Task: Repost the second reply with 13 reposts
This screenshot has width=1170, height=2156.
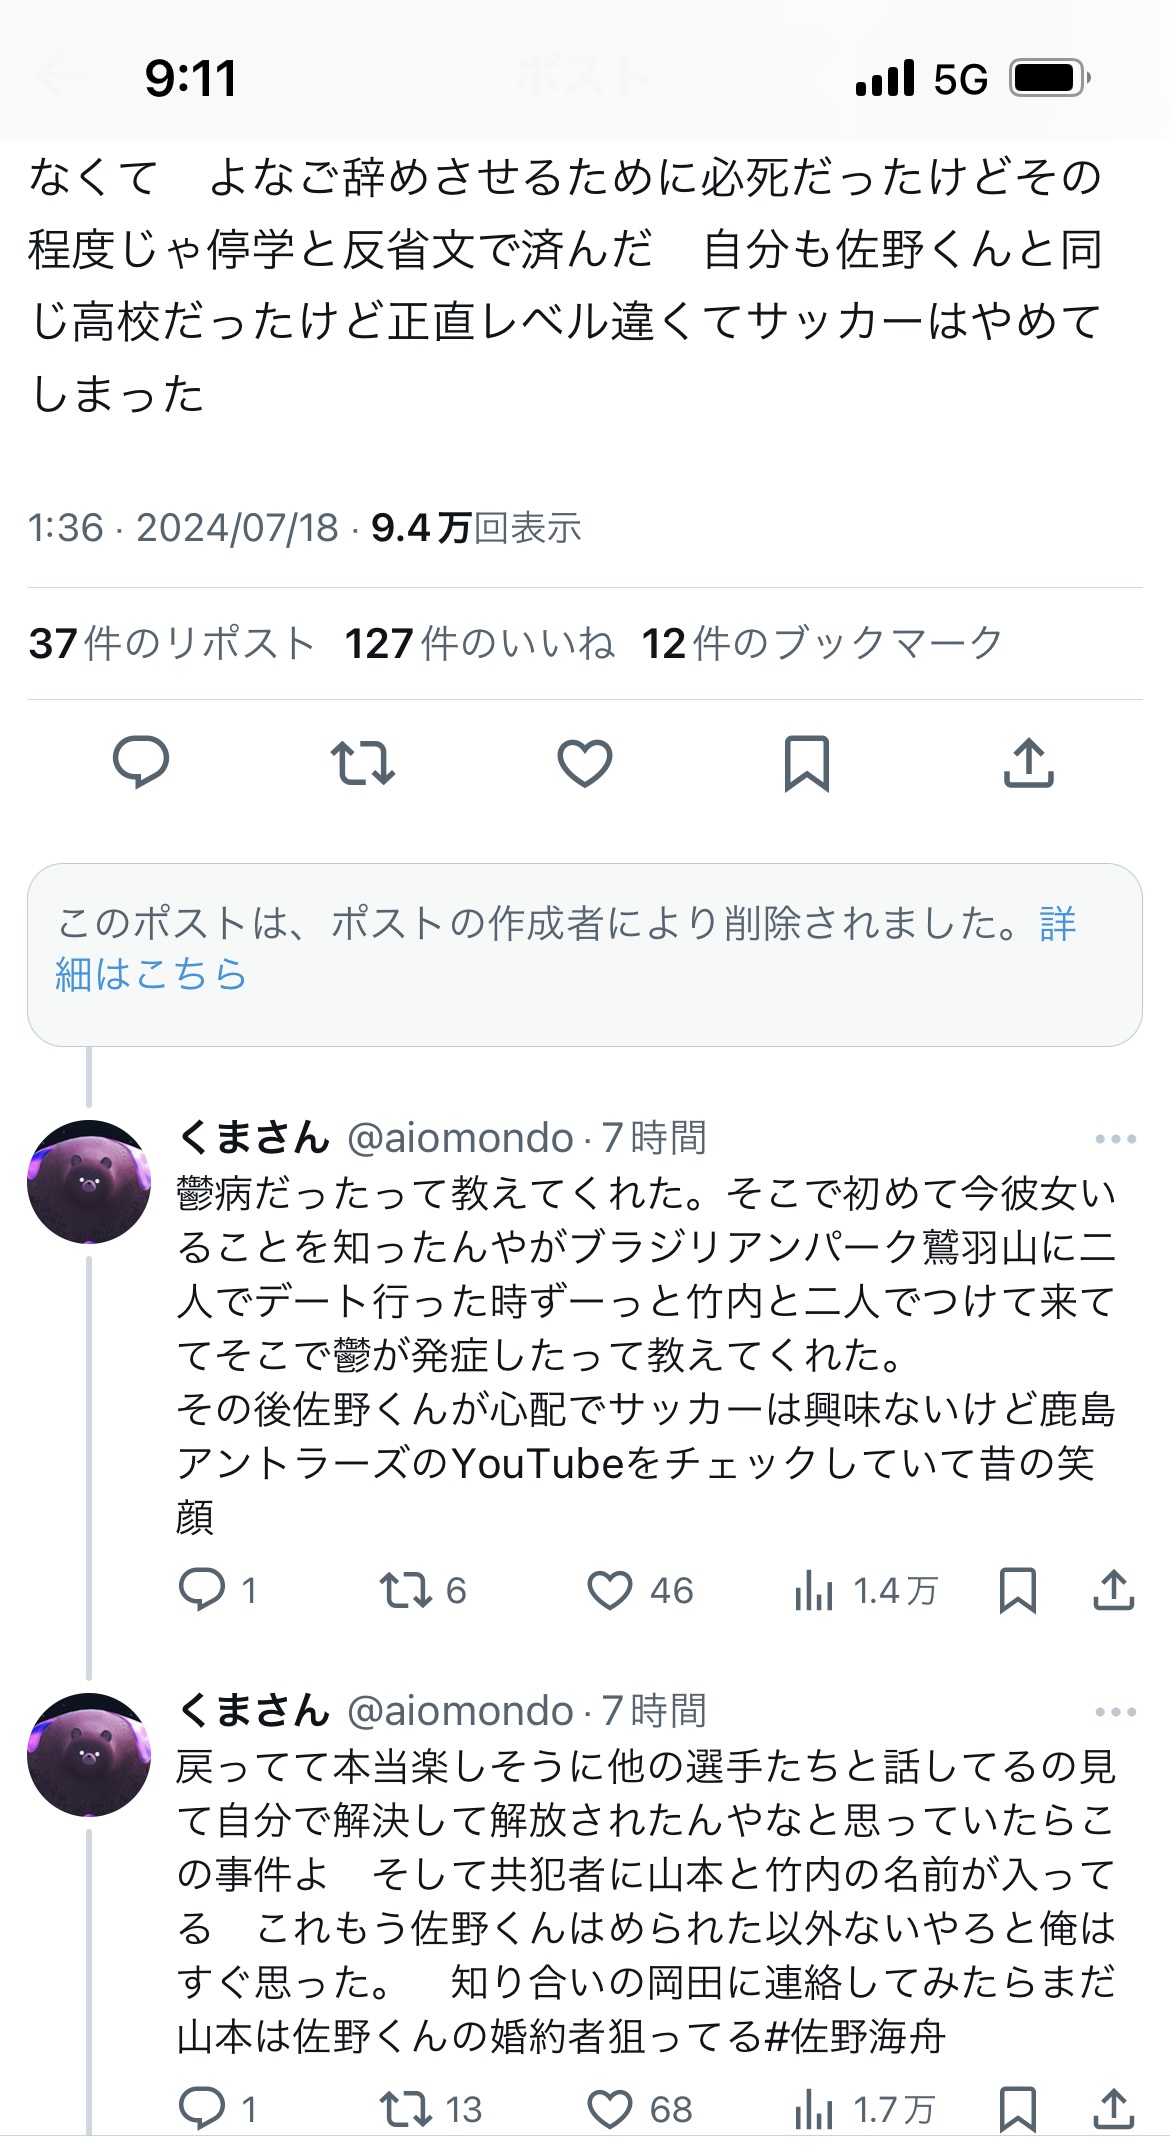Action: click(x=404, y=2109)
